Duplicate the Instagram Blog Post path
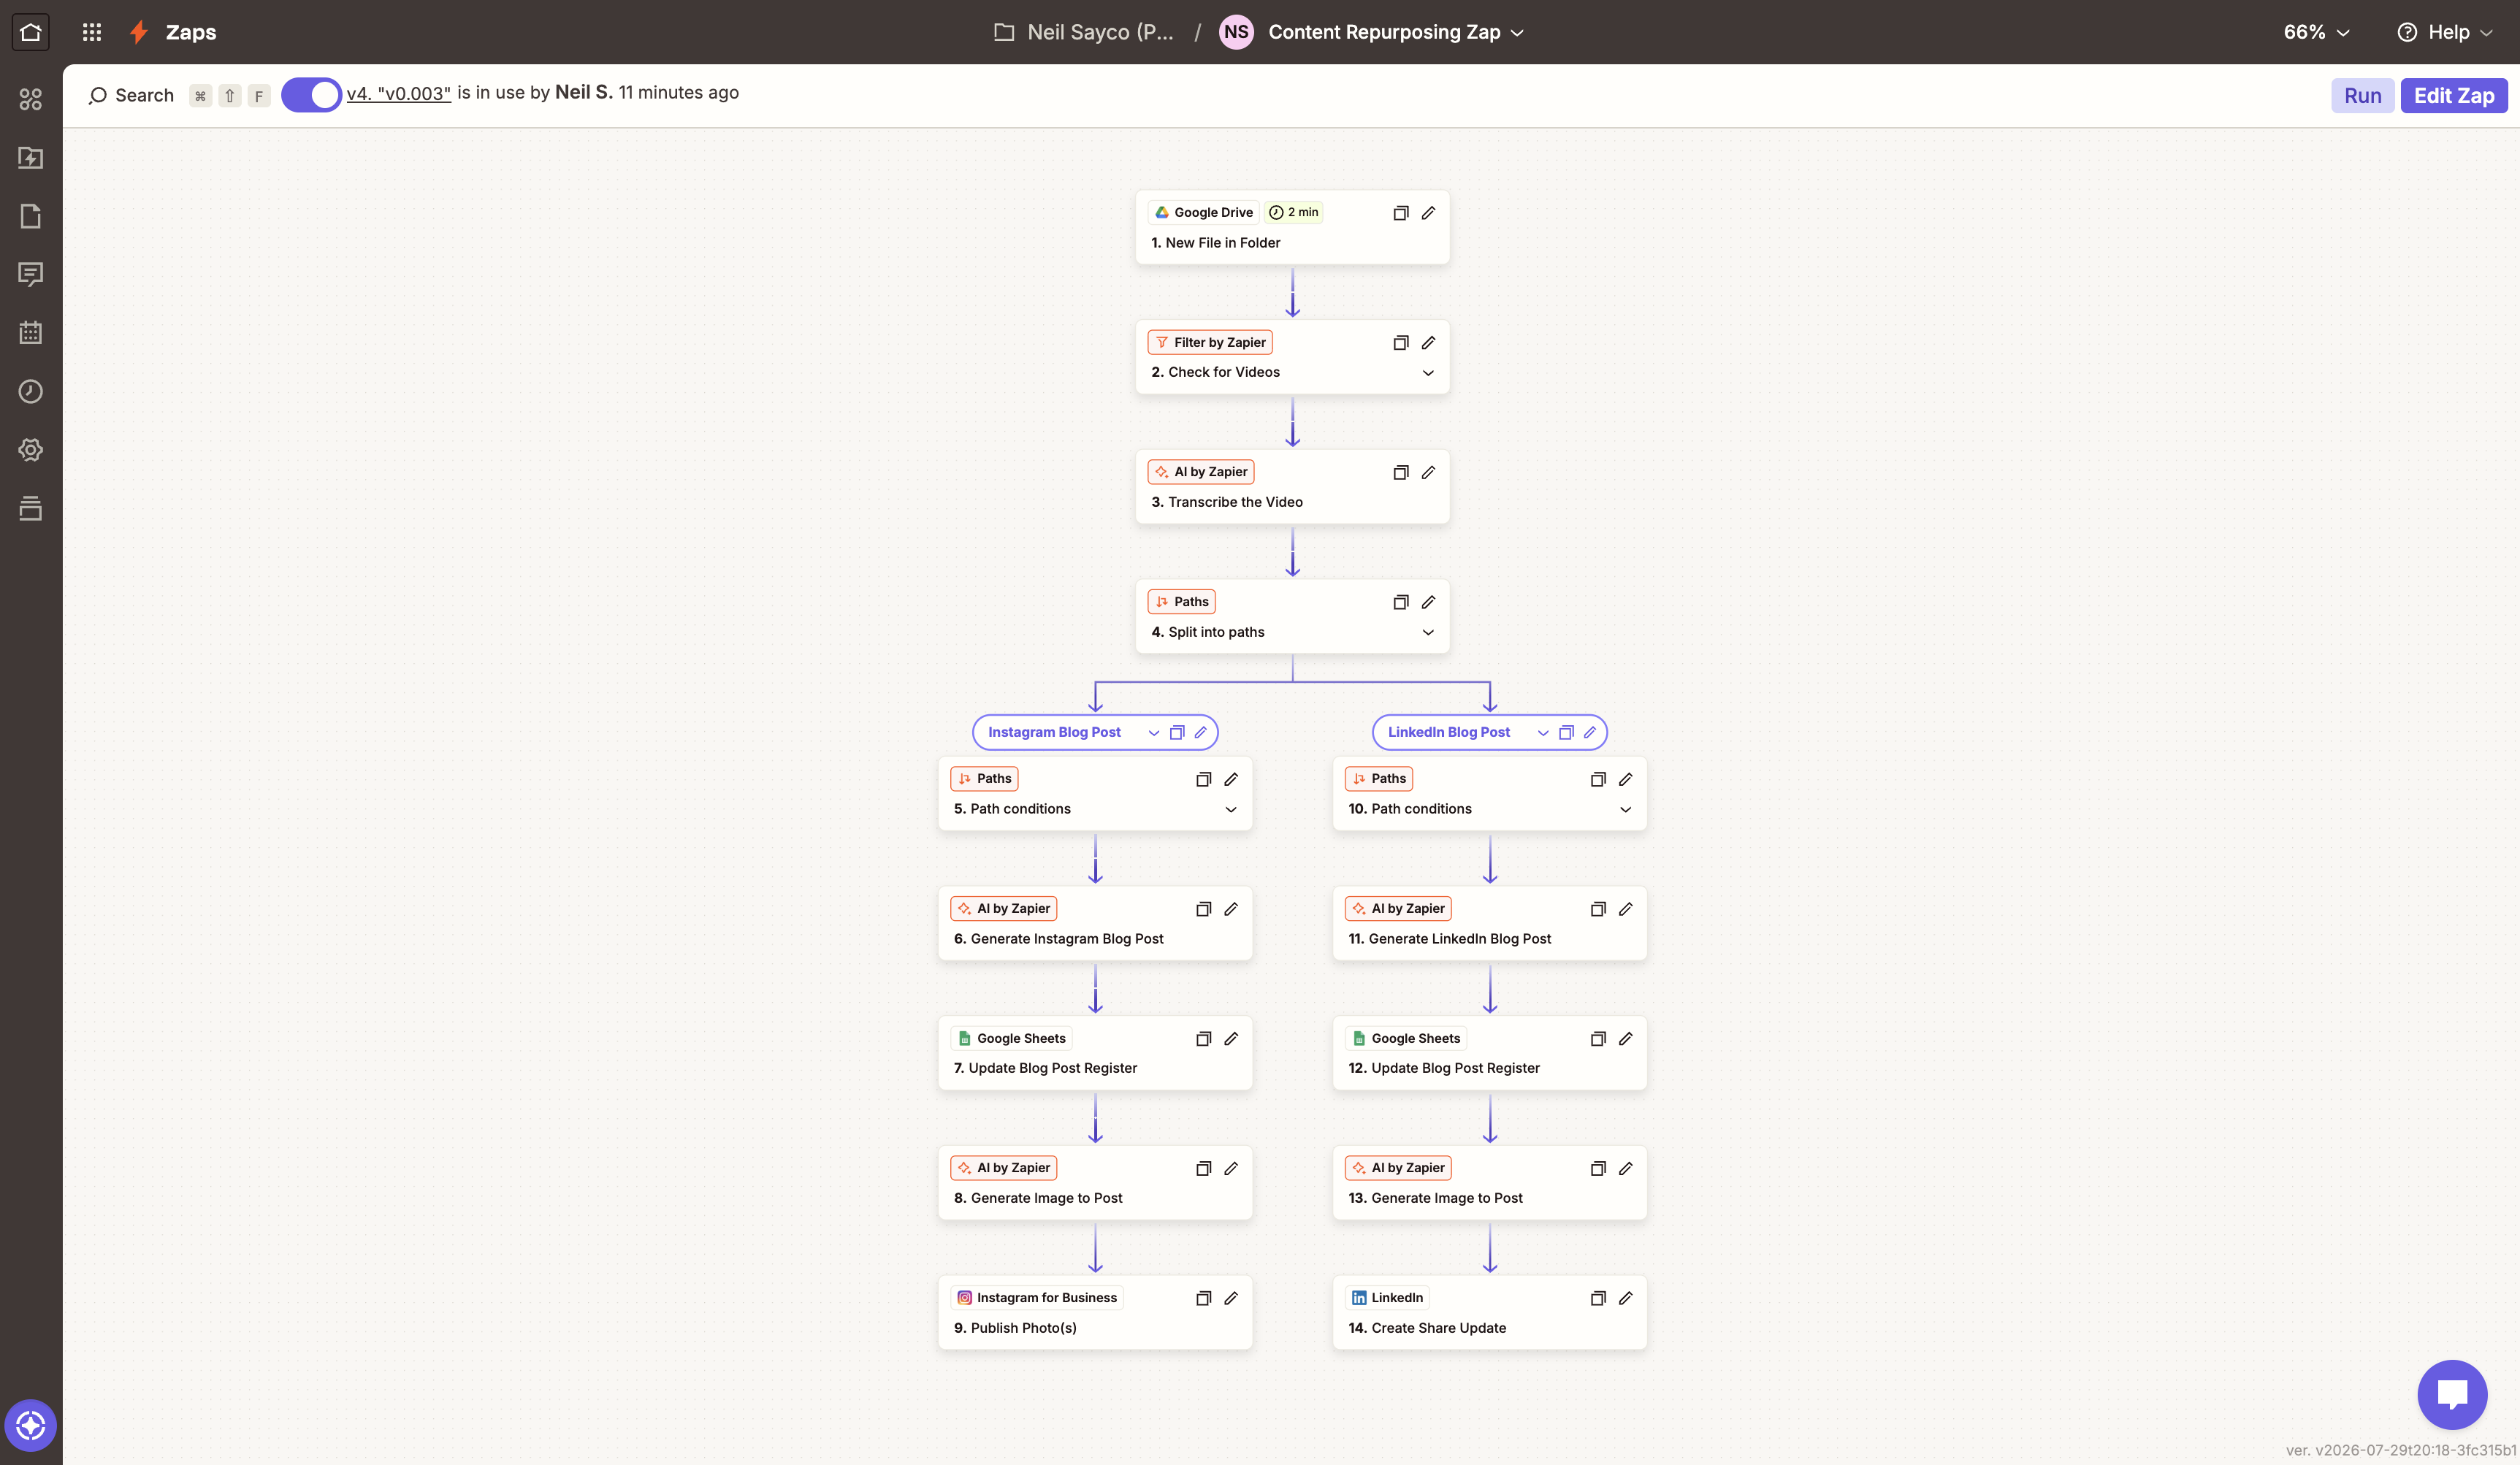This screenshot has width=2520, height=1465. coord(1177,732)
